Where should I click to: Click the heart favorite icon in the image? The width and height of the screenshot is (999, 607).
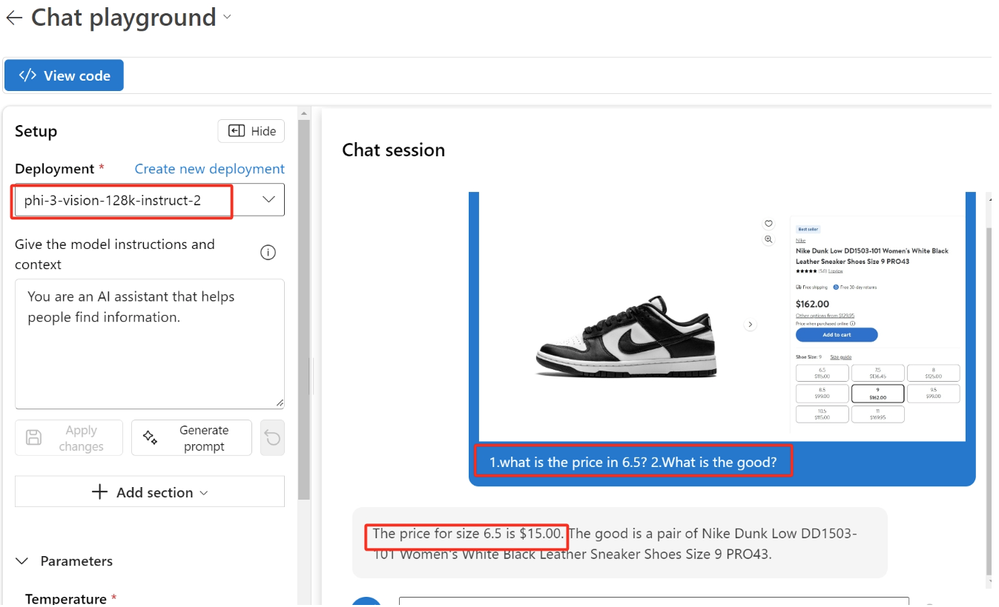click(768, 224)
